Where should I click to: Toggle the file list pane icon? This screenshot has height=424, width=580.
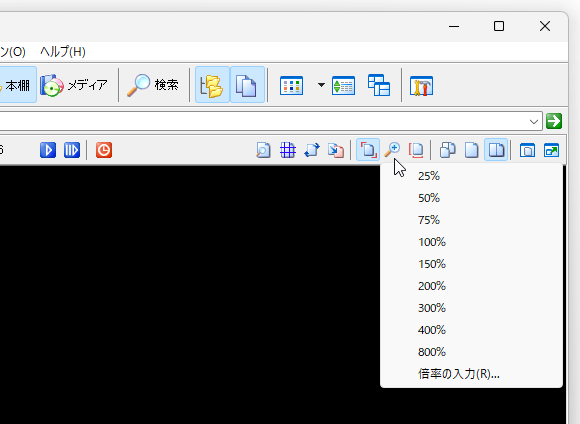pos(247,85)
